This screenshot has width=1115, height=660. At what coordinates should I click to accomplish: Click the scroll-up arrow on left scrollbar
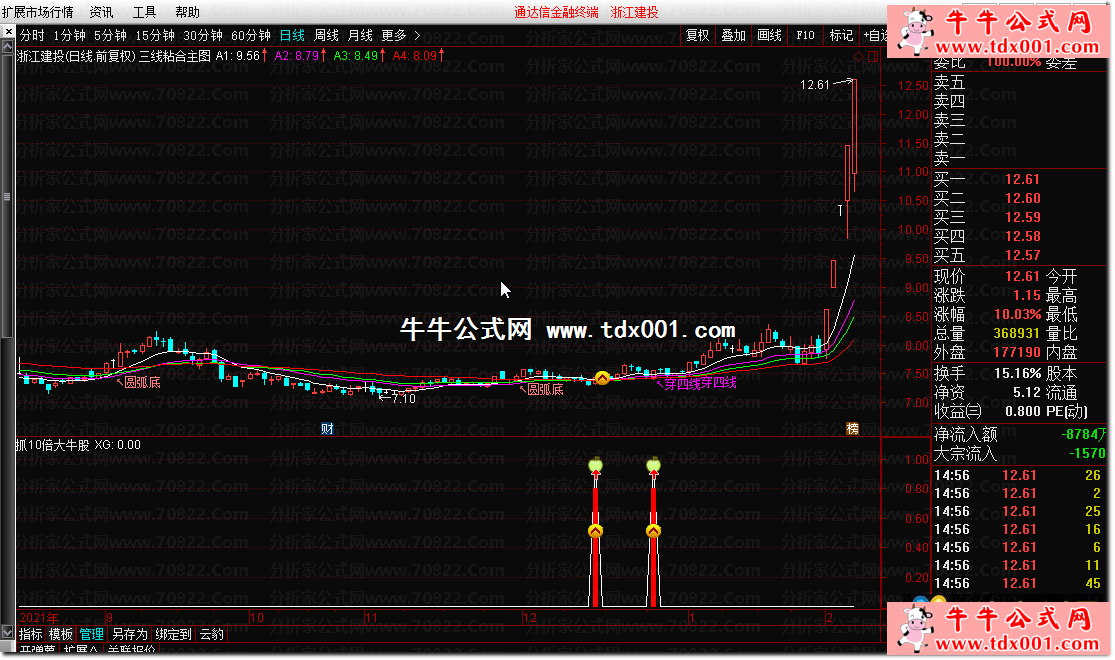click(8, 46)
